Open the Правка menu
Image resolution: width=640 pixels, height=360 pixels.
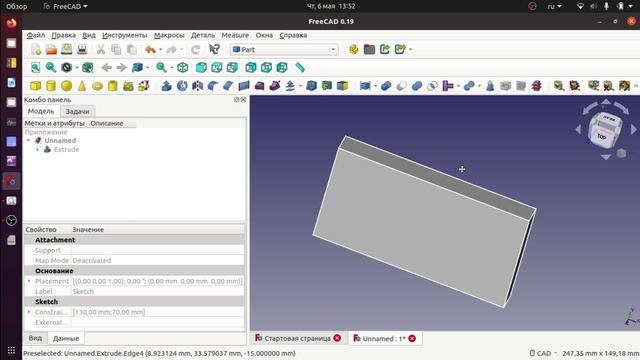pos(63,35)
